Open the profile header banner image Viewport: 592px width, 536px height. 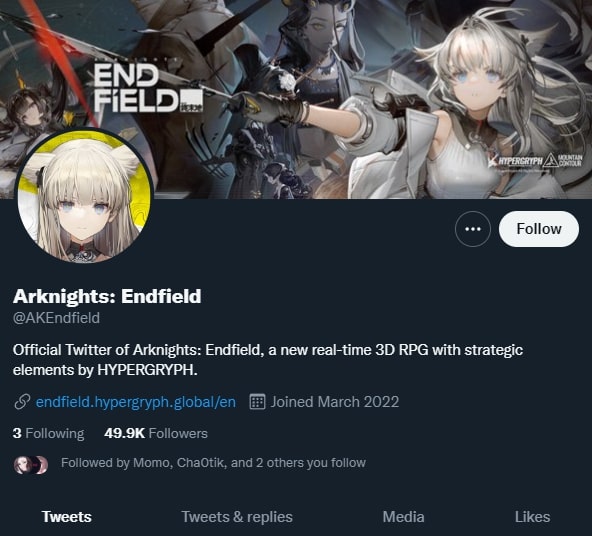pos(296,99)
